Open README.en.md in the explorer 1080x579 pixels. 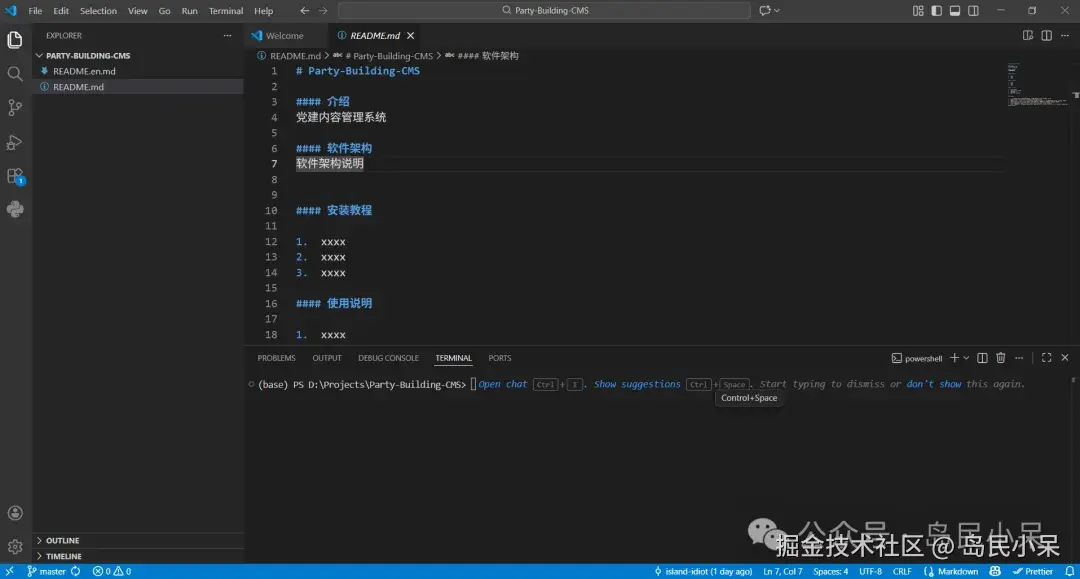coord(138,71)
